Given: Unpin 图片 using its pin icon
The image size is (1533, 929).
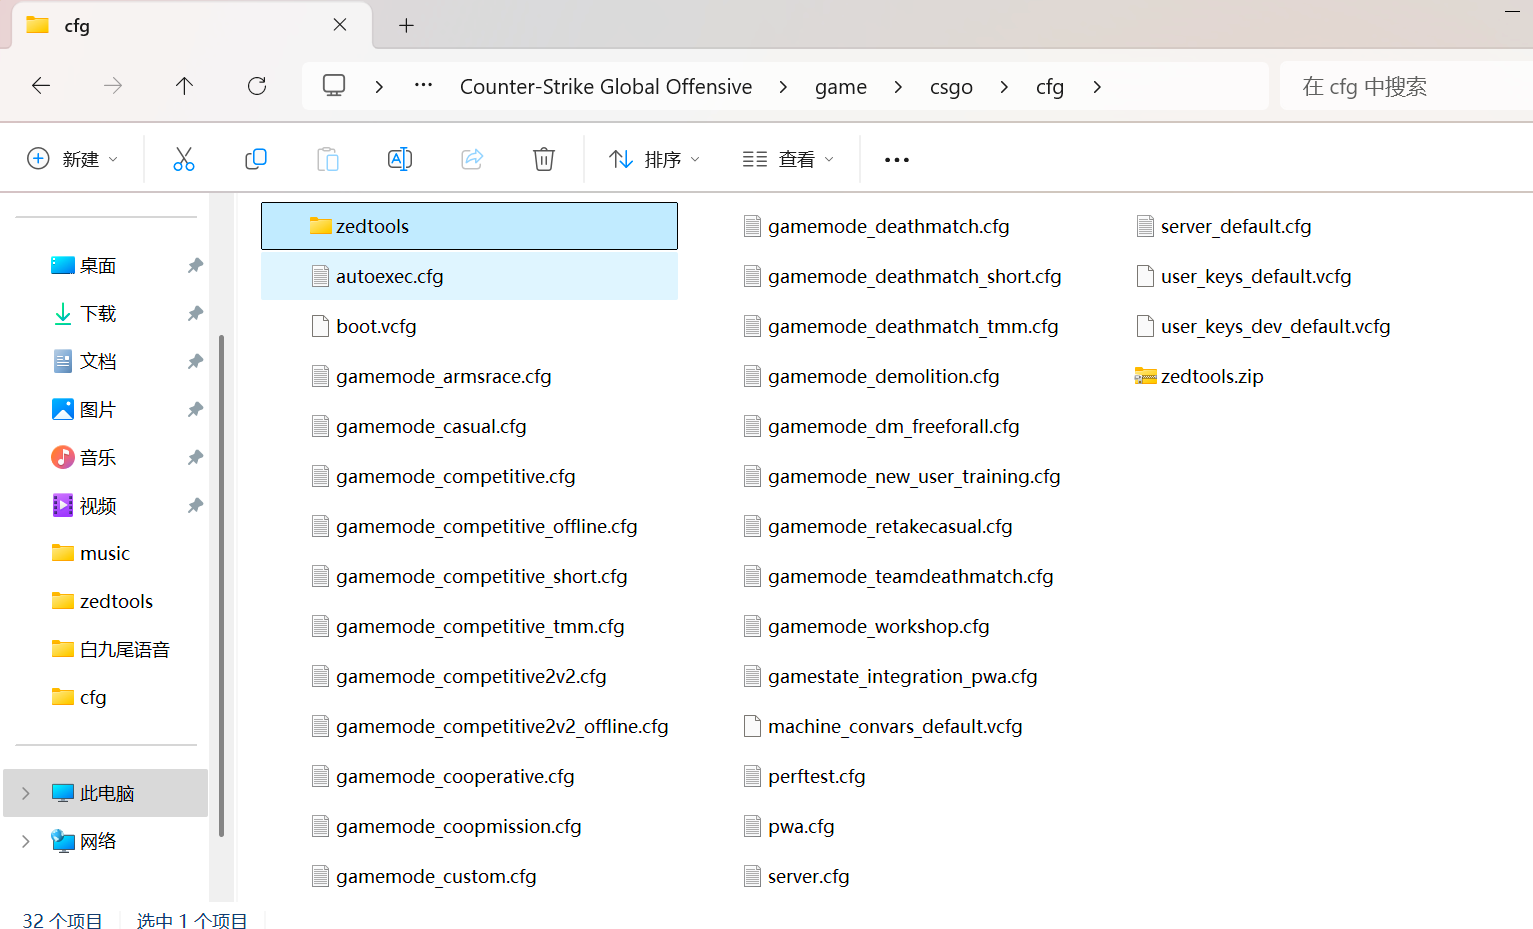Looking at the screenshot, I should point(195,409).
